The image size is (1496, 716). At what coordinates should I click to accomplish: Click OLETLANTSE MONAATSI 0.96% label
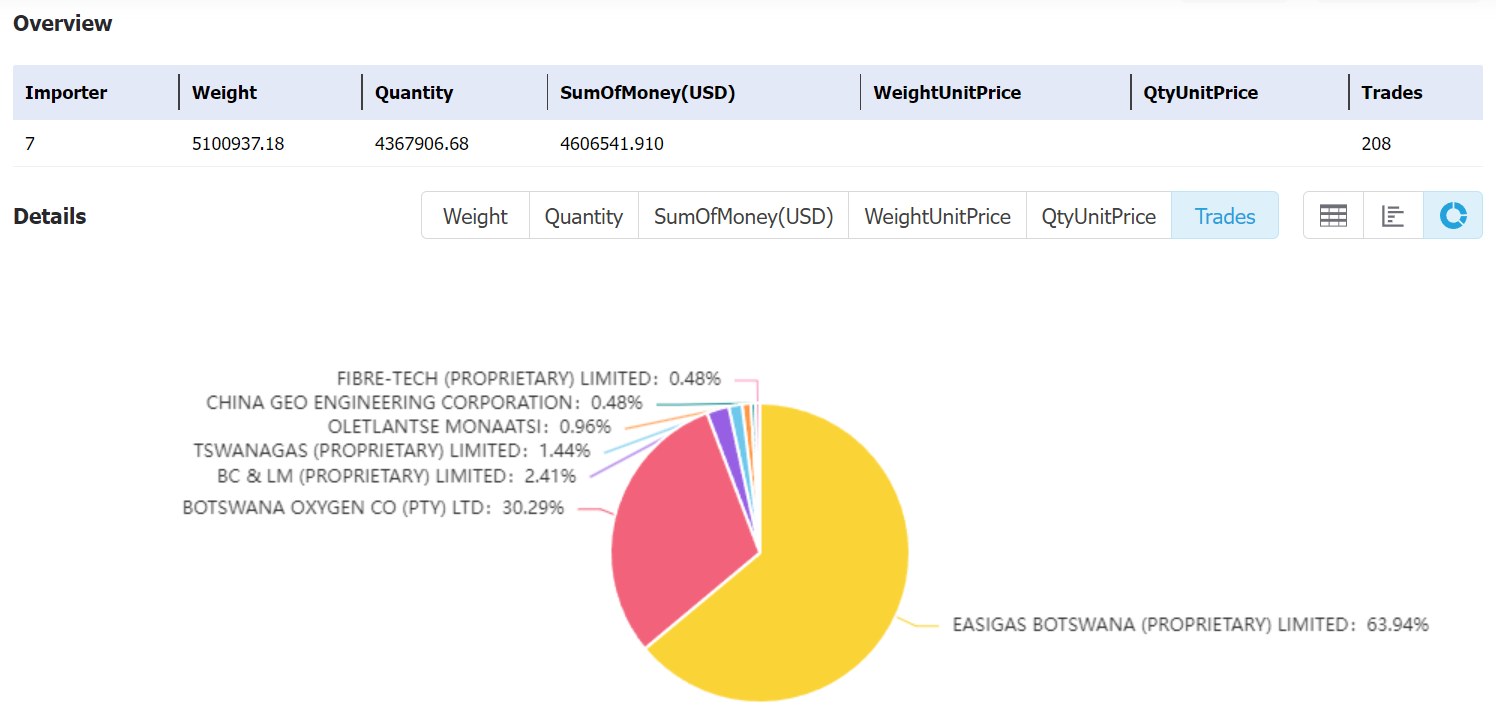[x=469, y=427]
